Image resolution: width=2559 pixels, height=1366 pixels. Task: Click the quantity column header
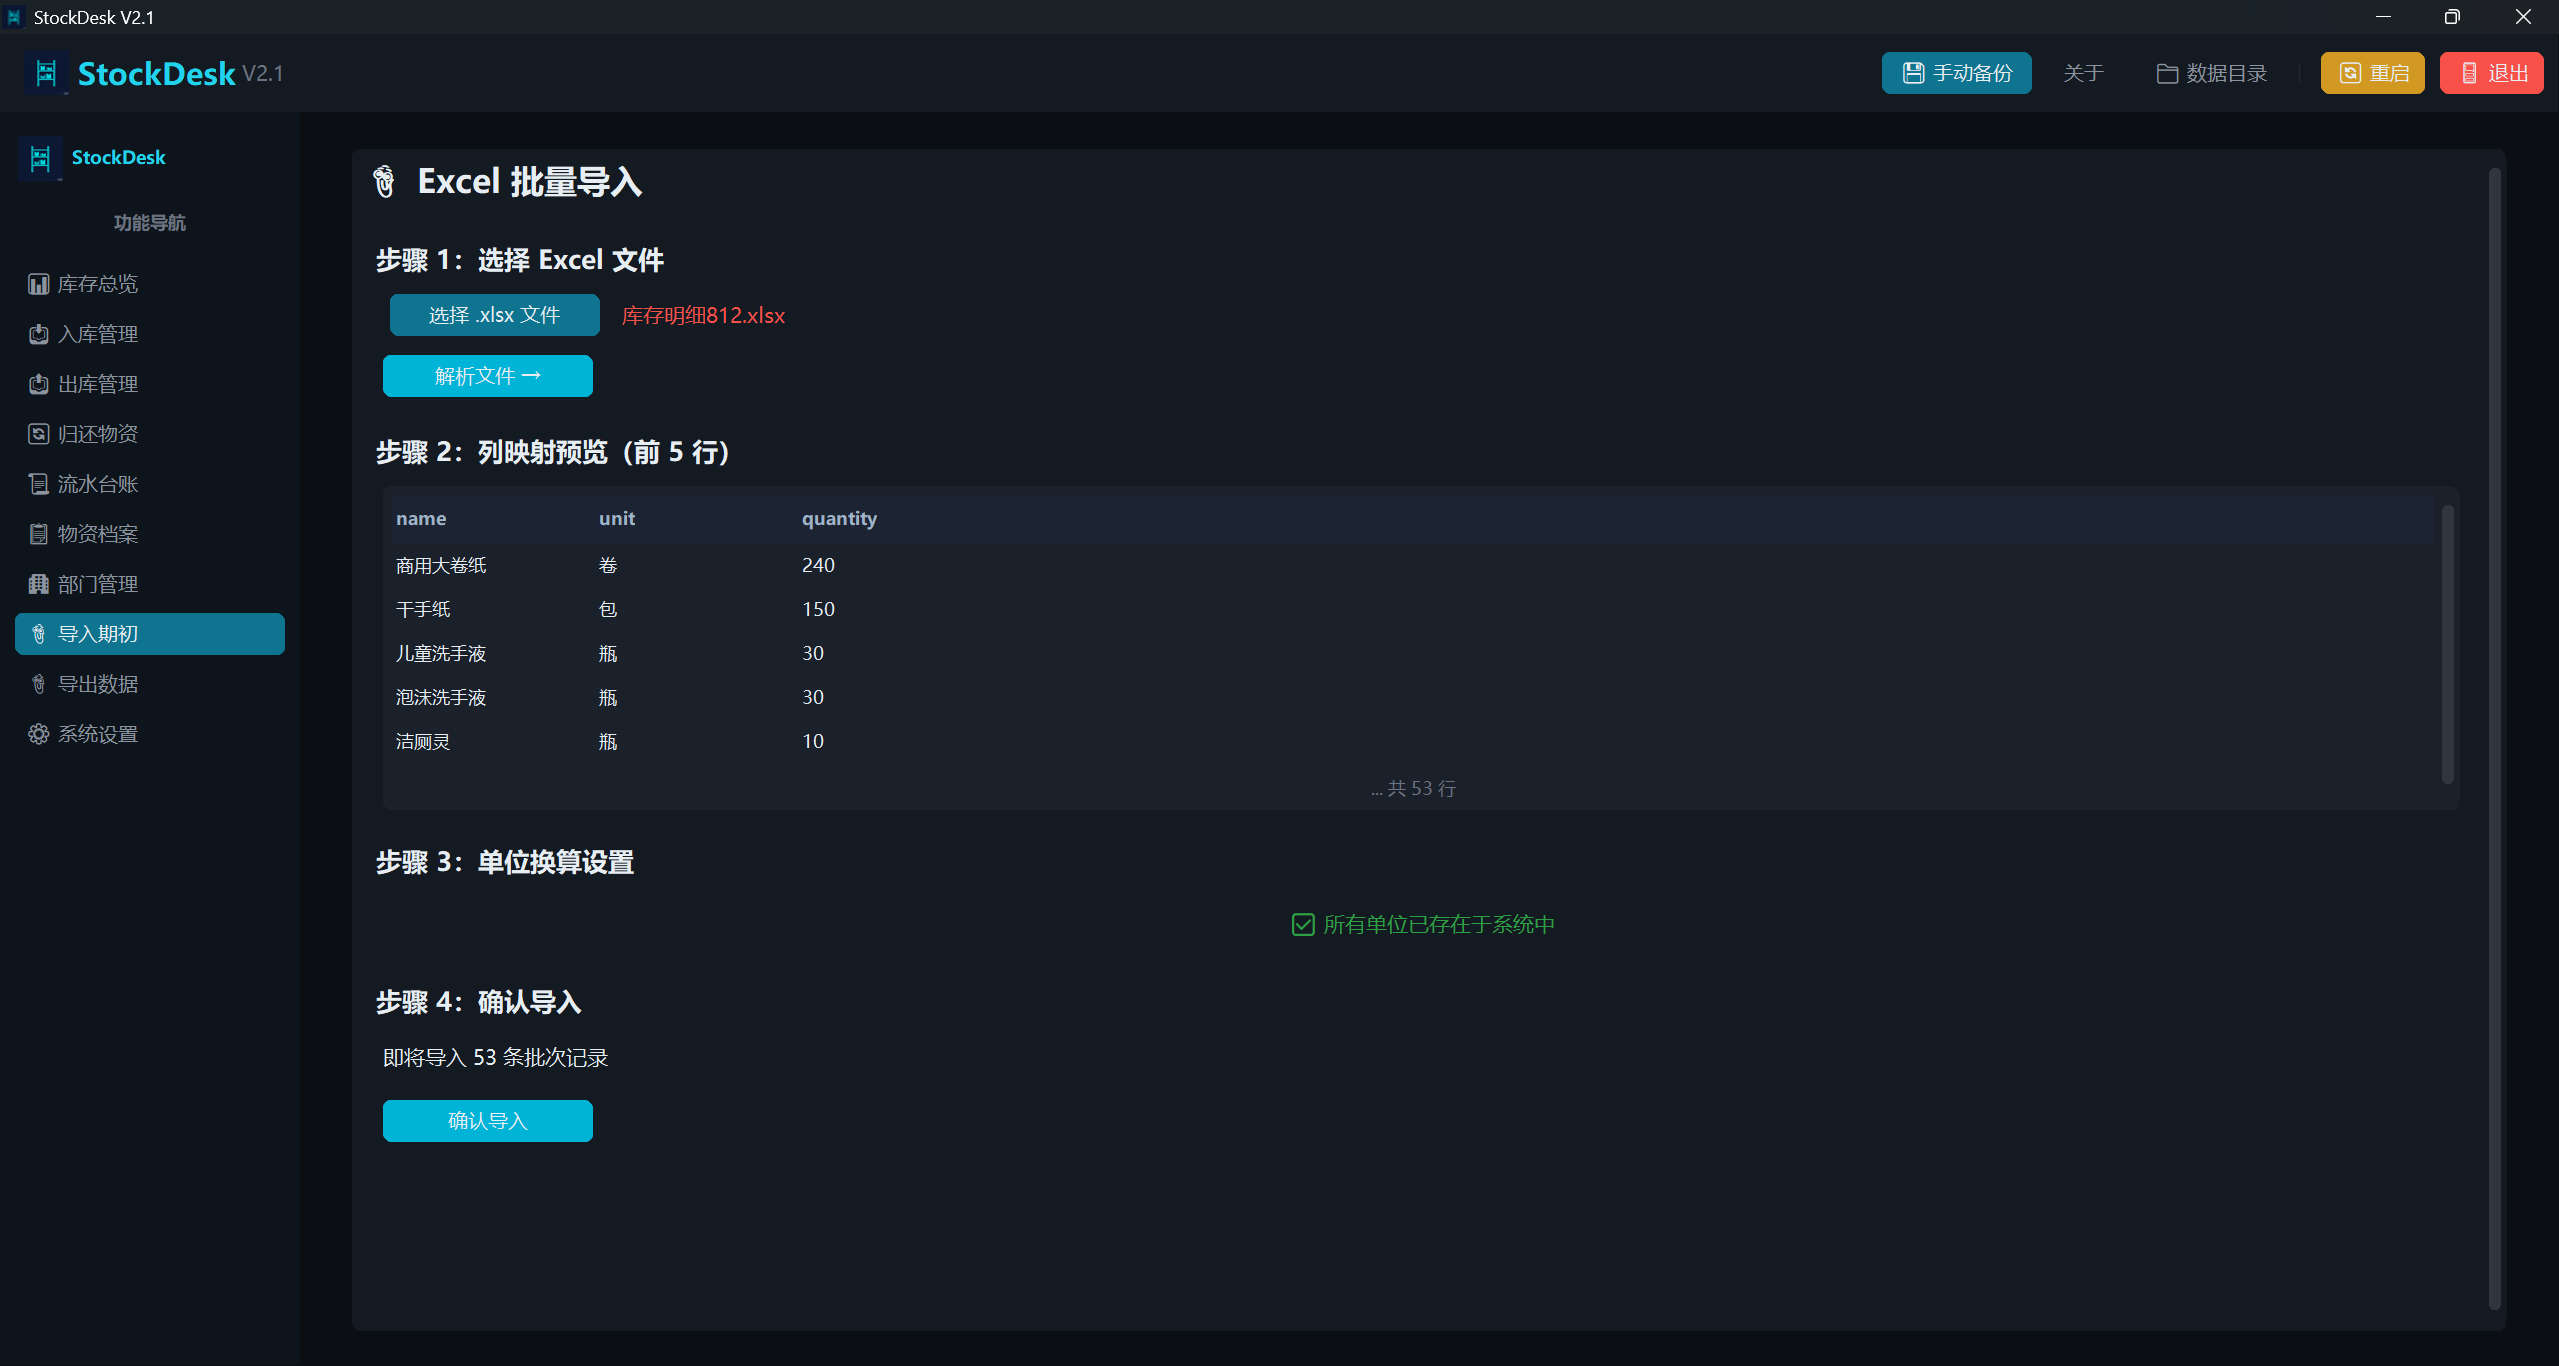tap(839, 518)
